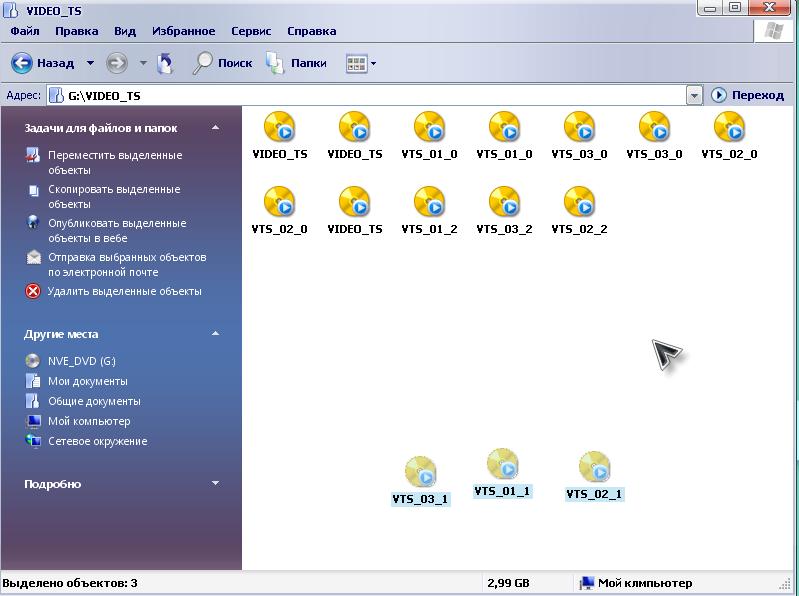799x596 pixels.
Task: Open the Сервис menu
Action: (251, 31)
